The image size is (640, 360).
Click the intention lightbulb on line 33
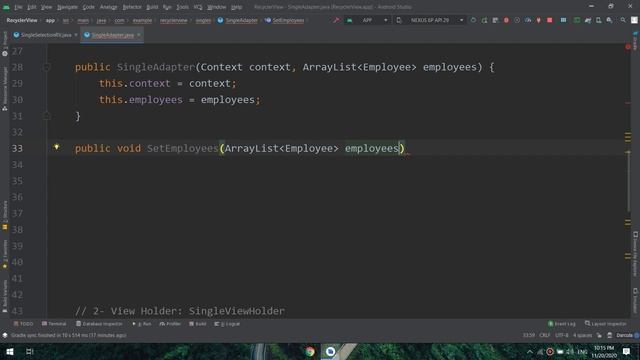click(56, 147)
